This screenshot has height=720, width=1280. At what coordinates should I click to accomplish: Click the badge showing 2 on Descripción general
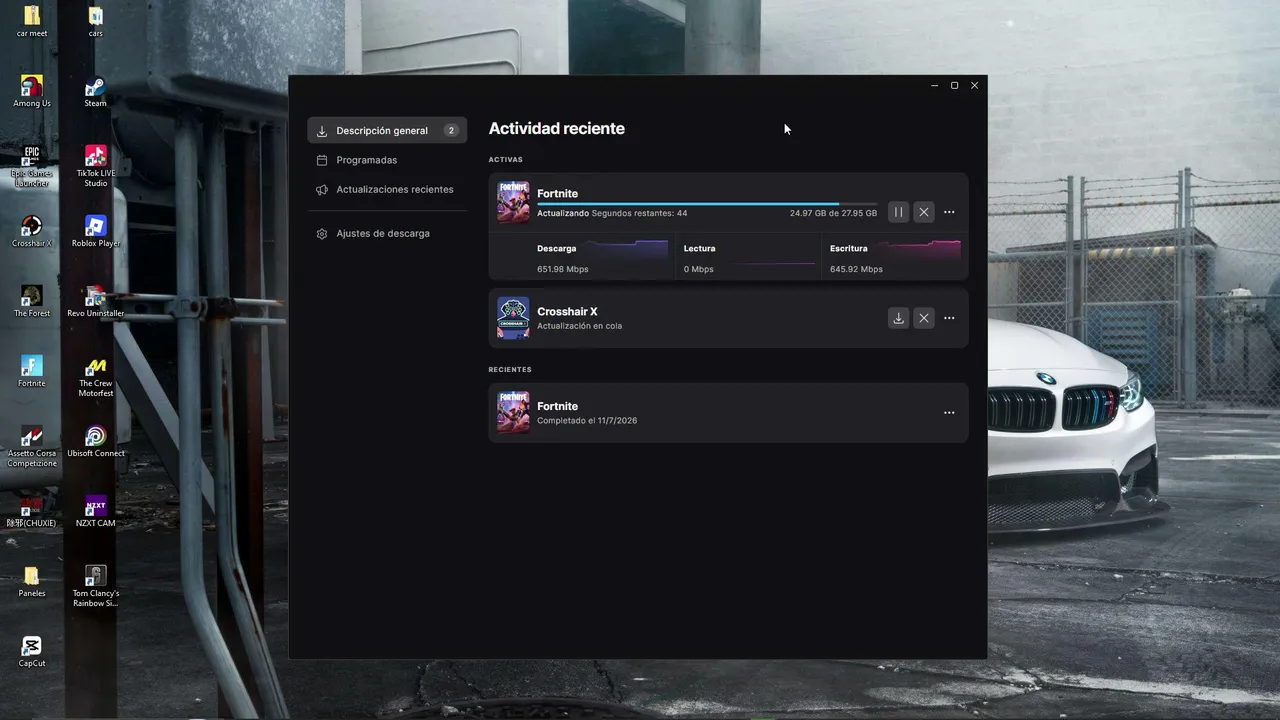(x=451, y=130)
